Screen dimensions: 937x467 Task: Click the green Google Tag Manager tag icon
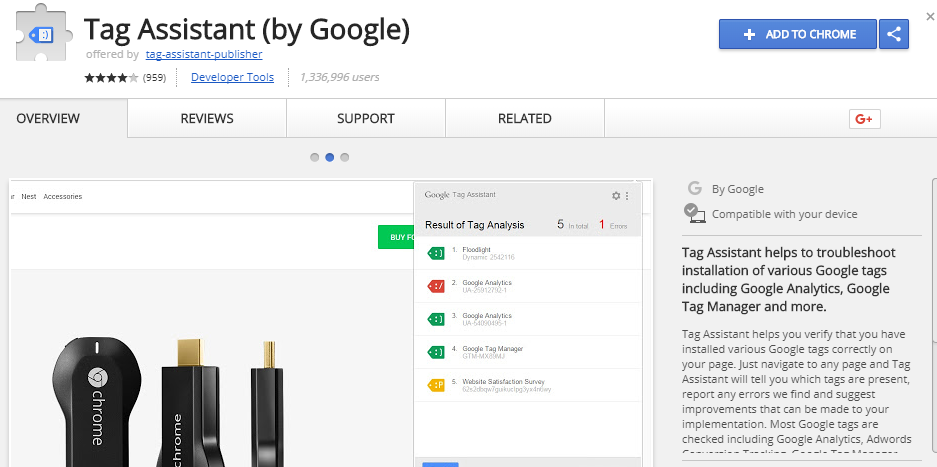[436, 352]
